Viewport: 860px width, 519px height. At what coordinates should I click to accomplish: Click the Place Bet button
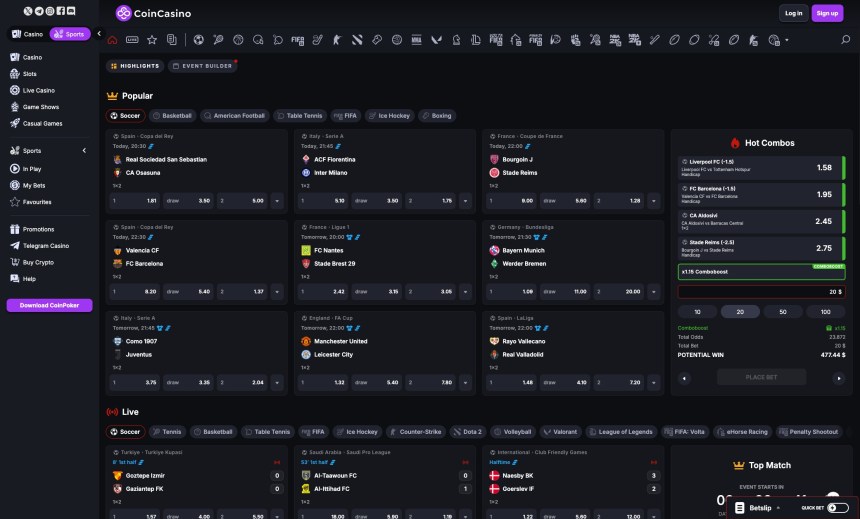tap(761, 377)
